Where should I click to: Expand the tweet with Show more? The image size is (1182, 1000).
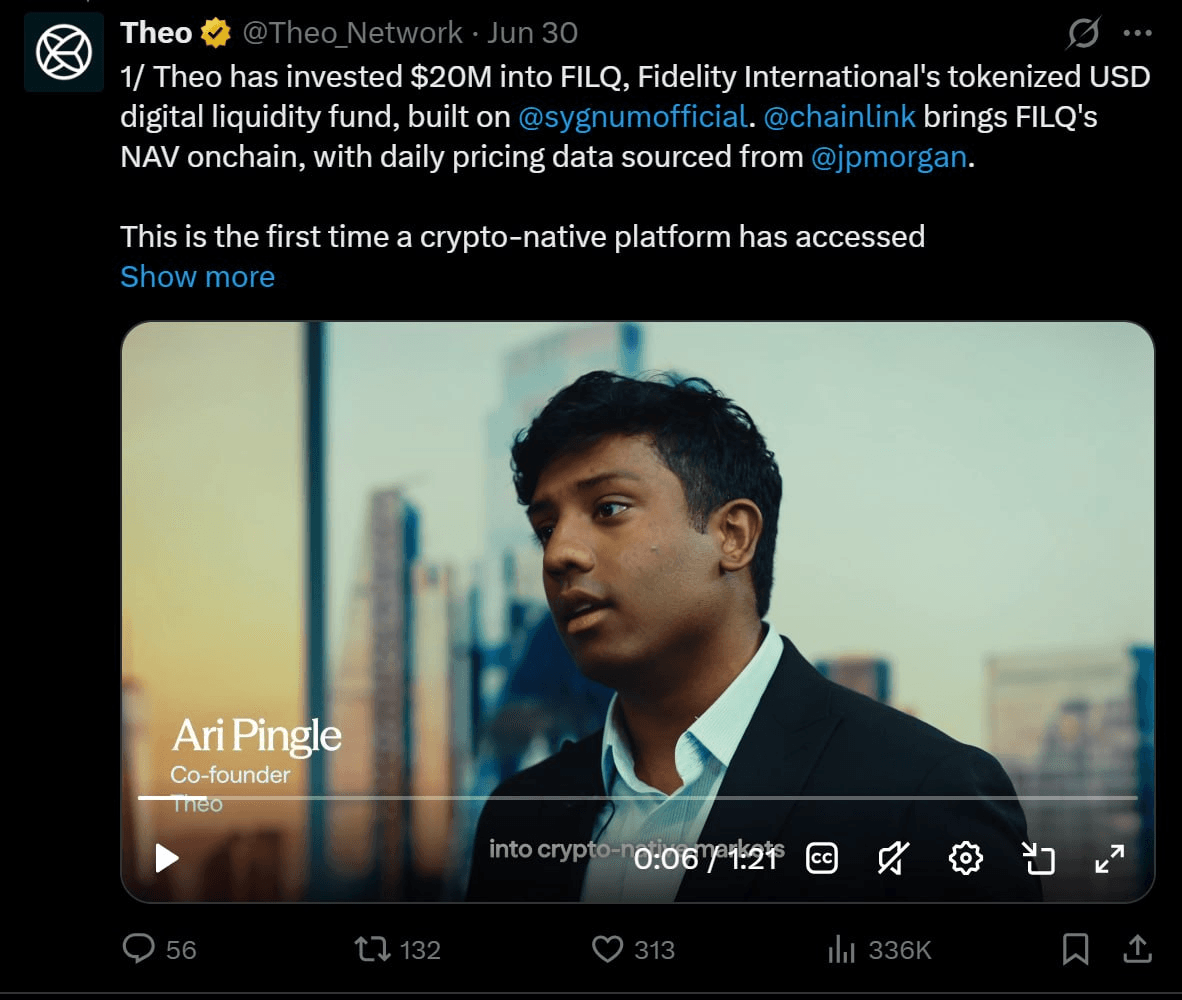coord(198,277)
